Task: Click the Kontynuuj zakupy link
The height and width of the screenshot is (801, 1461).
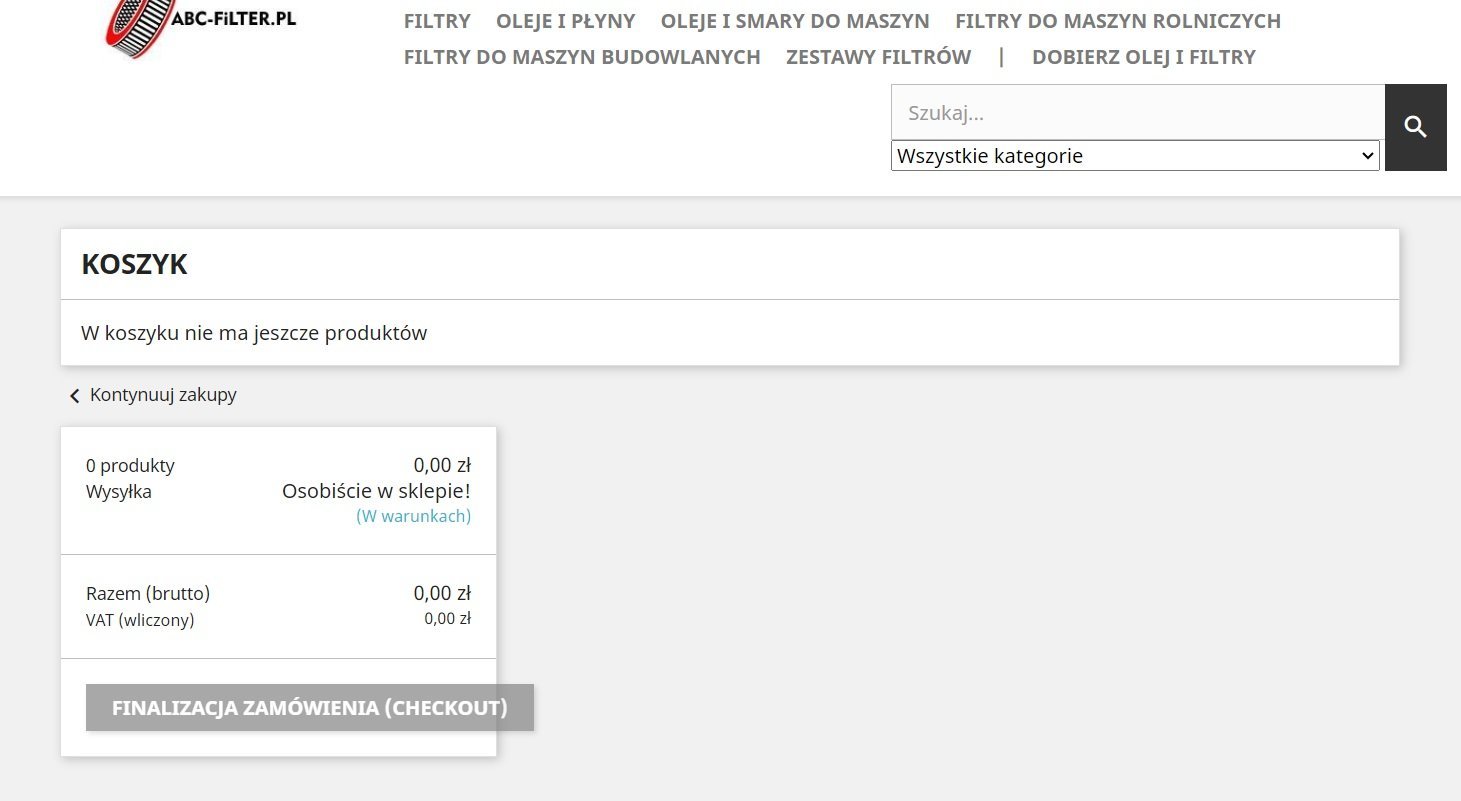Action: [163, 395]
